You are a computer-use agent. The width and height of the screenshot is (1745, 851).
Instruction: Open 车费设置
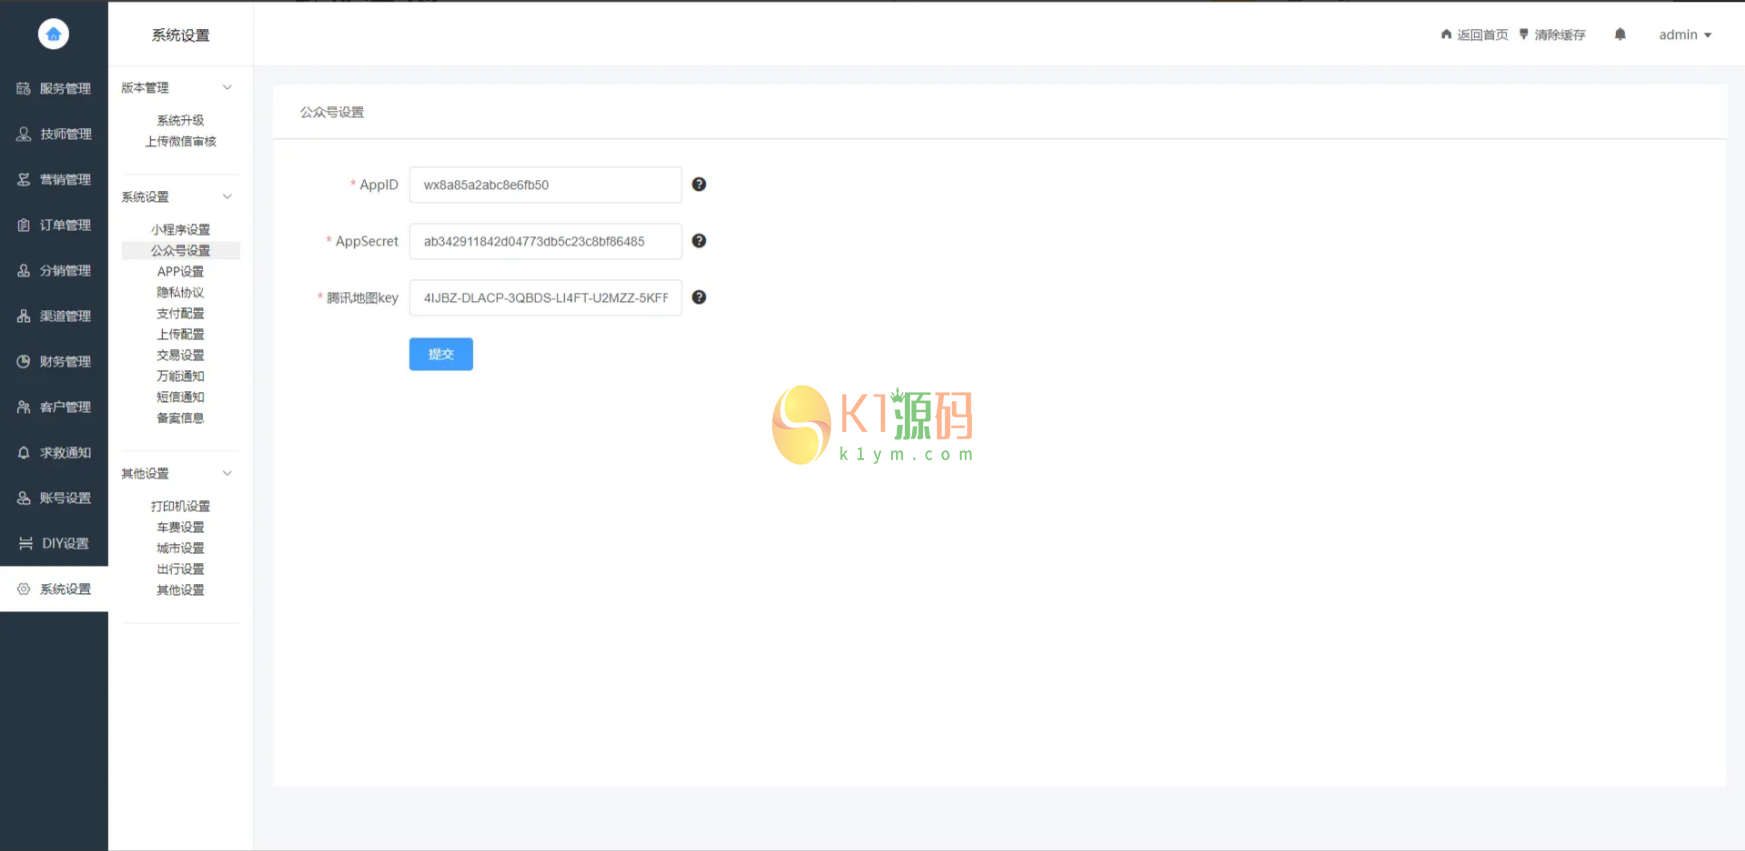(180, 527)
